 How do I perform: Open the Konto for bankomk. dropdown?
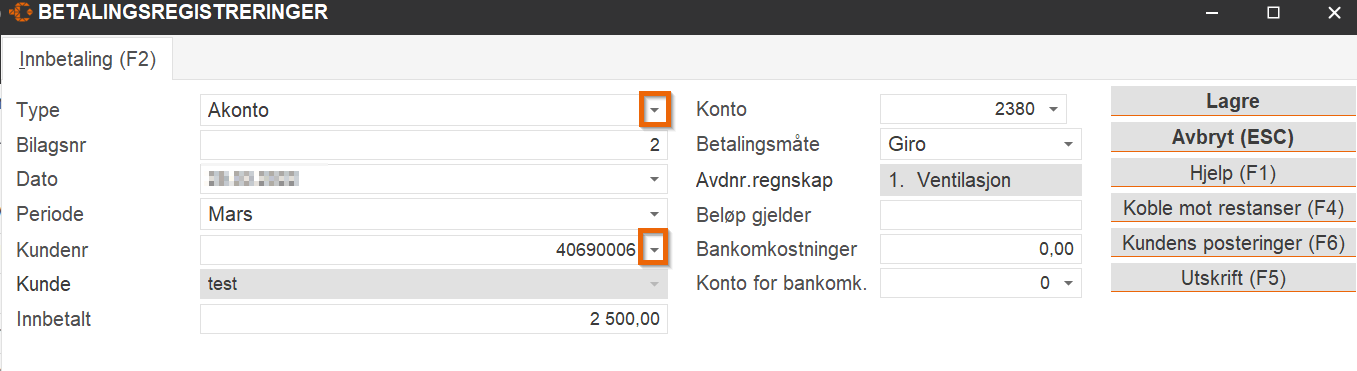(1067, 284)
